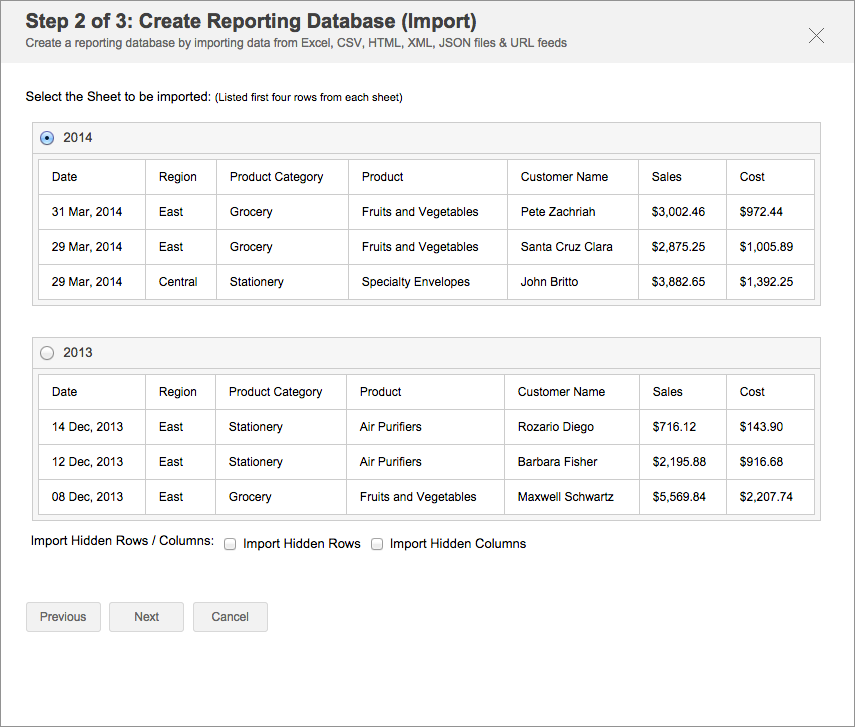Viewport: 855px width, 727px height.
Task: Click the Specialty Envelopes product cell
Action: coord(416,282)
